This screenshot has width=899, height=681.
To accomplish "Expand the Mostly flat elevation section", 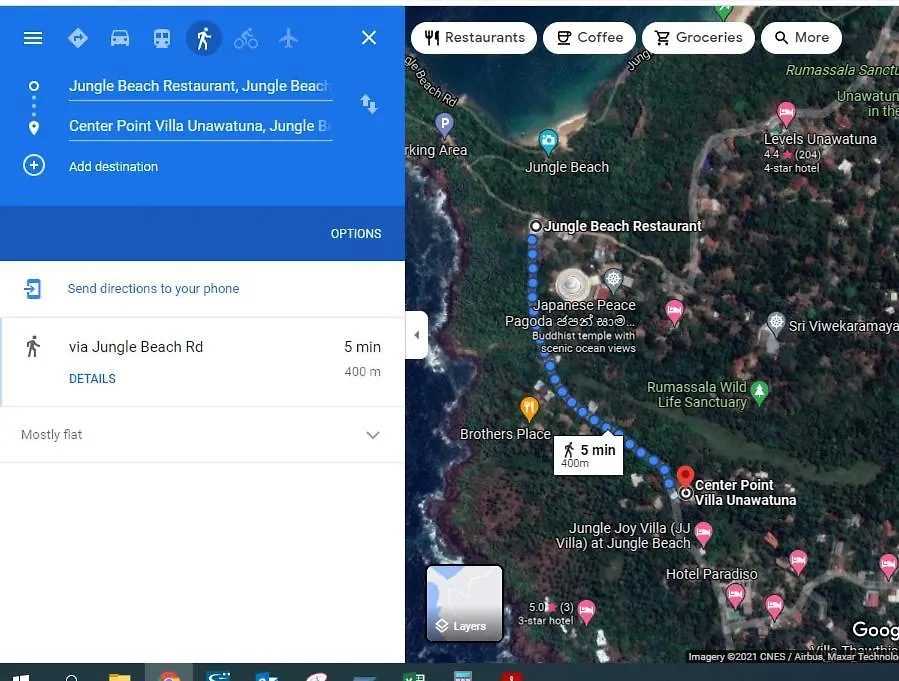I will pos(202,435).
